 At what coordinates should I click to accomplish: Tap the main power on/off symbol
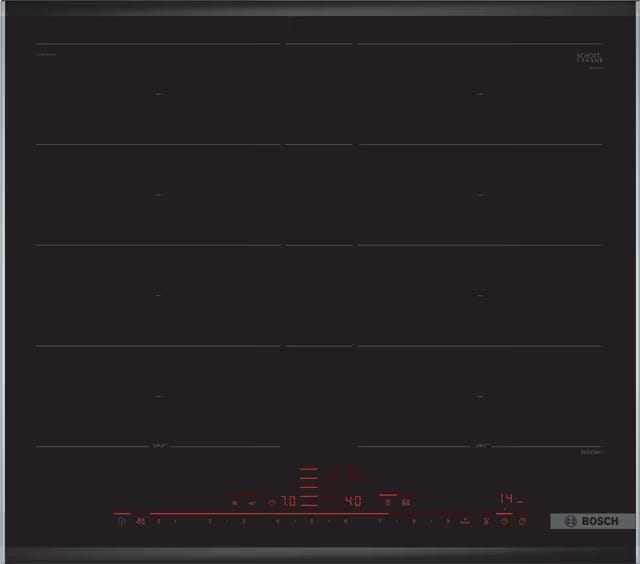pos(122,521)
